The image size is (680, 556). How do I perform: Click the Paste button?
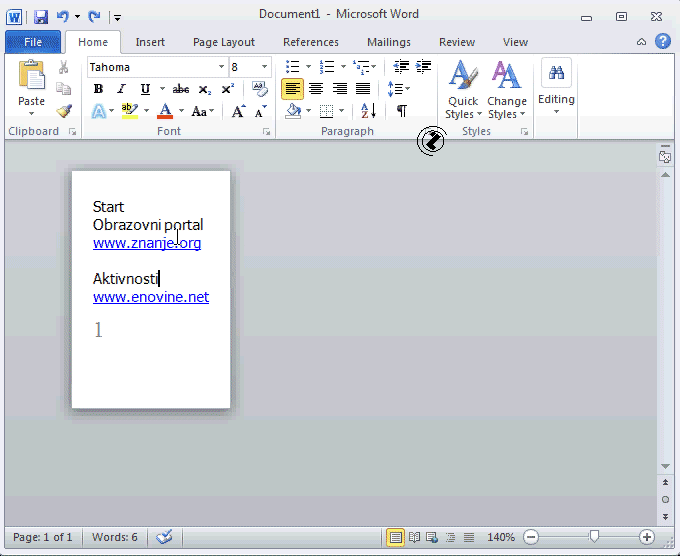31,85
